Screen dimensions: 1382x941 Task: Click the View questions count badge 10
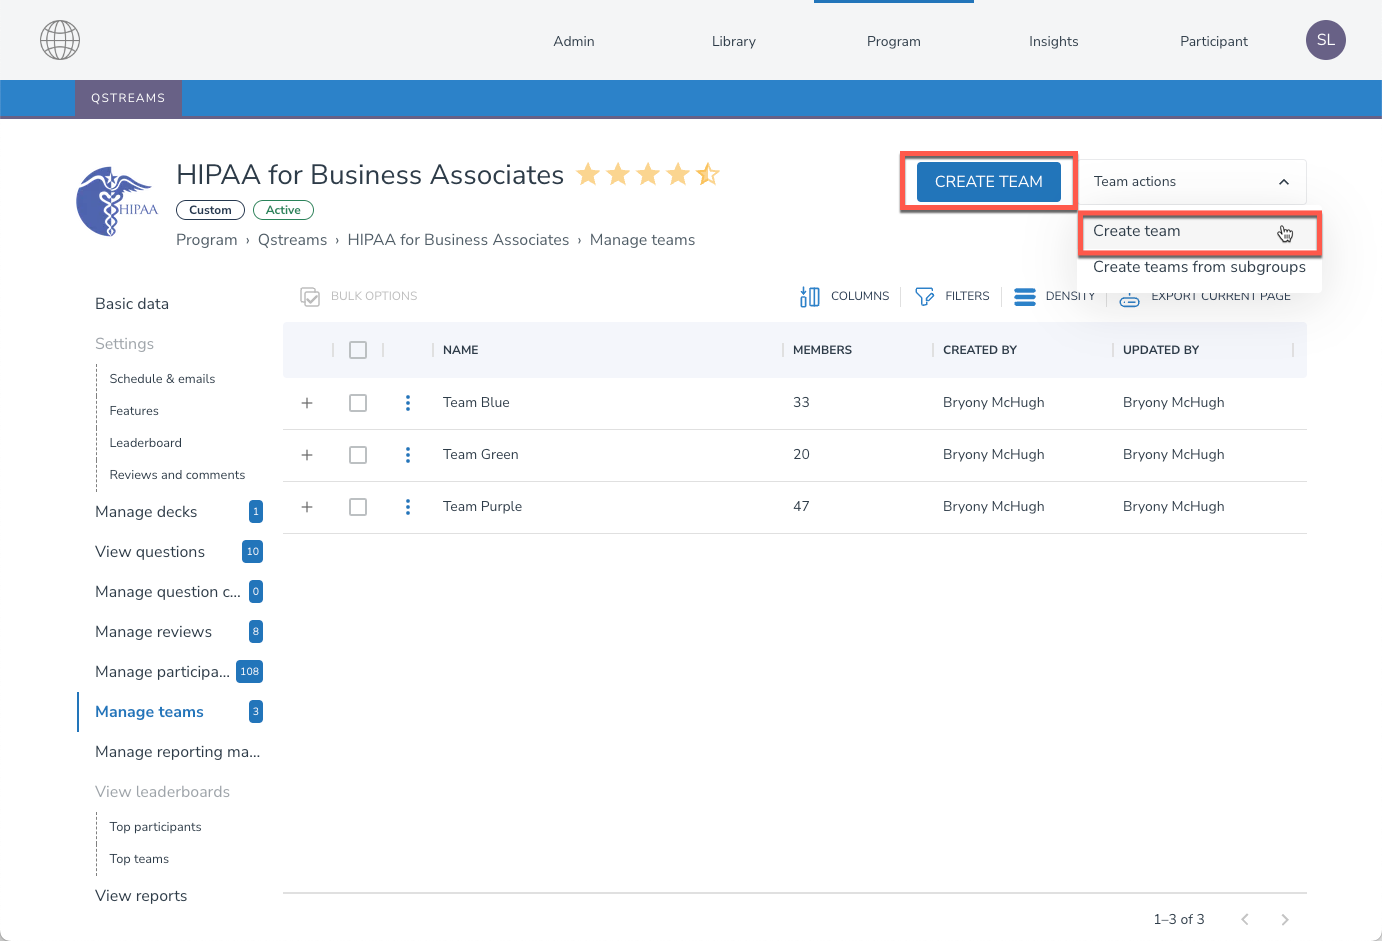click(x=253, y=552)
